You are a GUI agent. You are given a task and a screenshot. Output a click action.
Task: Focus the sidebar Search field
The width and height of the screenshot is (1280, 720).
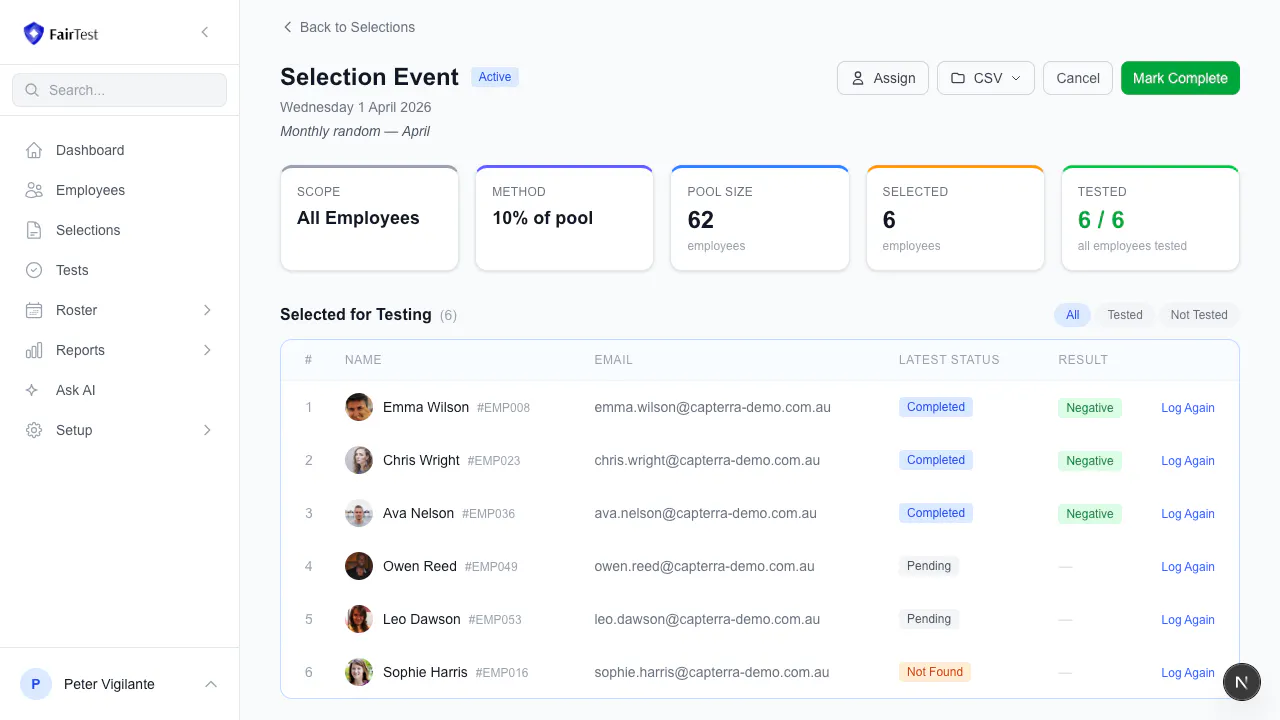tap(120, 90)
